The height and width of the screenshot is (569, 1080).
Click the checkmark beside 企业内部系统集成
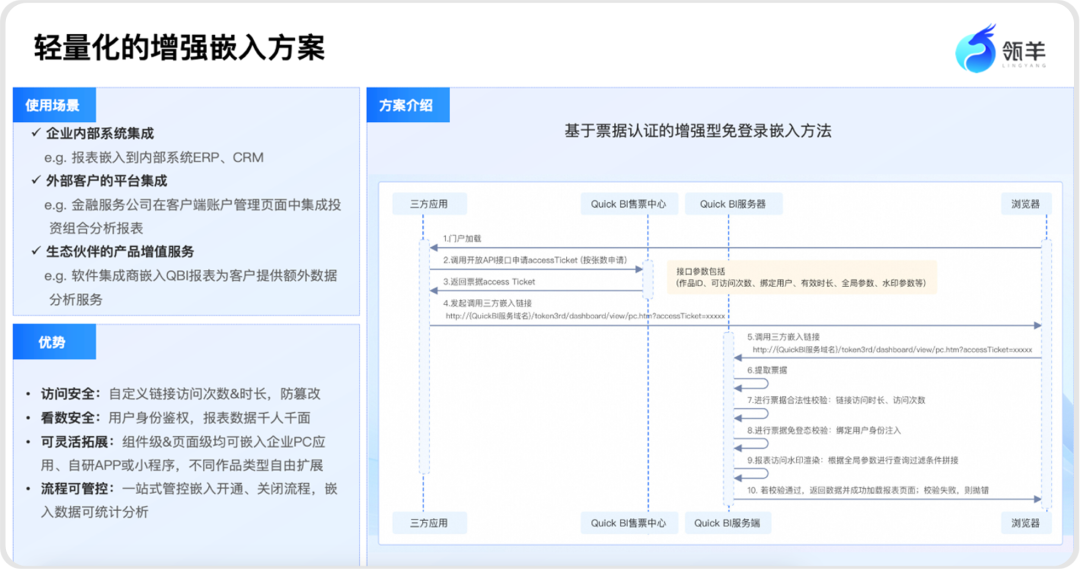[36, 133]
